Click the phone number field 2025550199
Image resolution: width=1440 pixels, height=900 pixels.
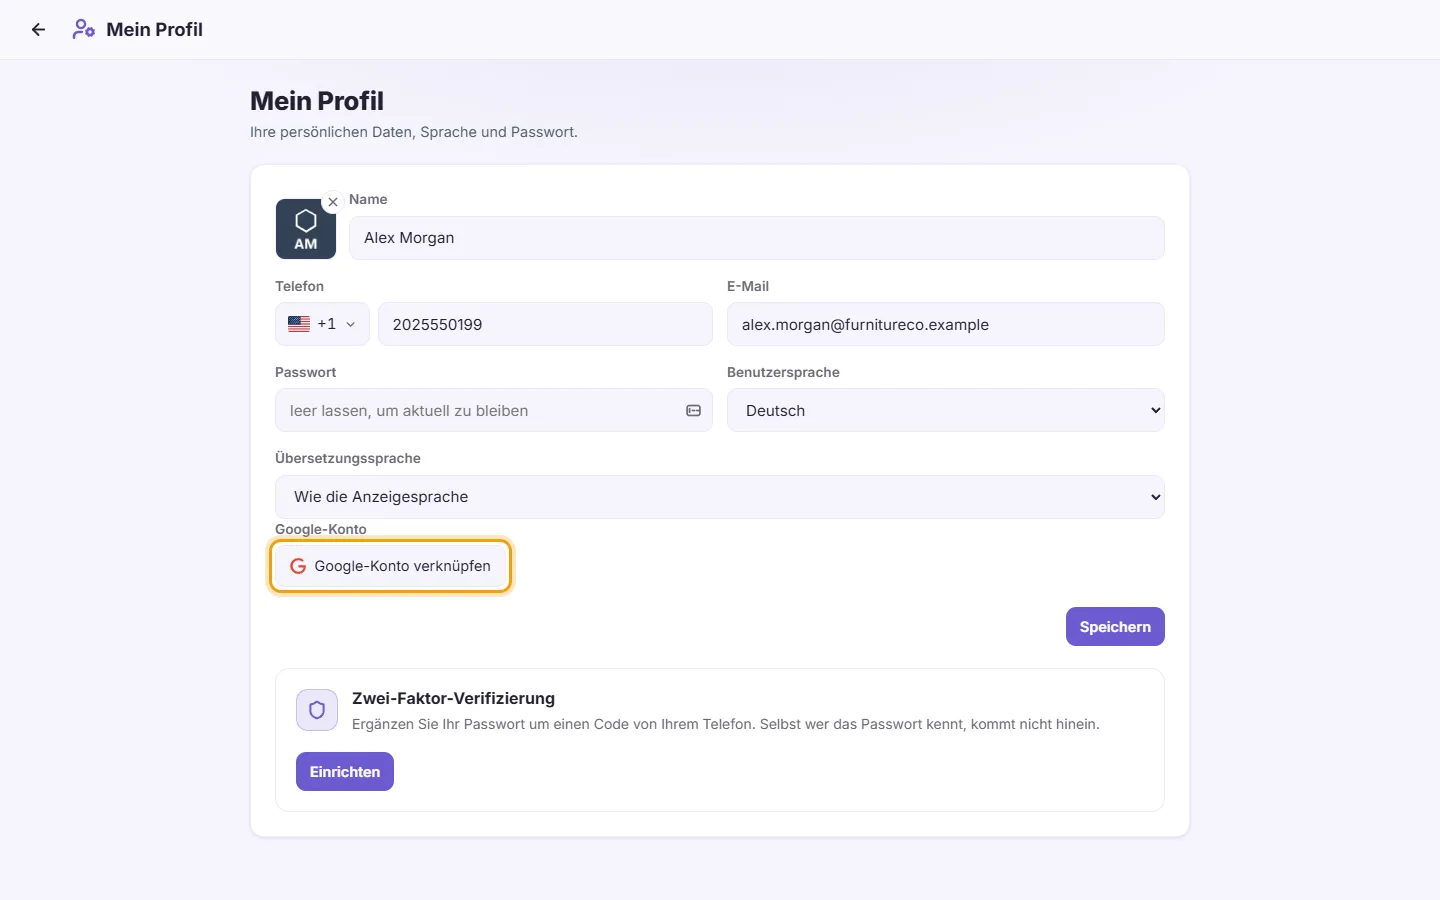tap(545, 324)
